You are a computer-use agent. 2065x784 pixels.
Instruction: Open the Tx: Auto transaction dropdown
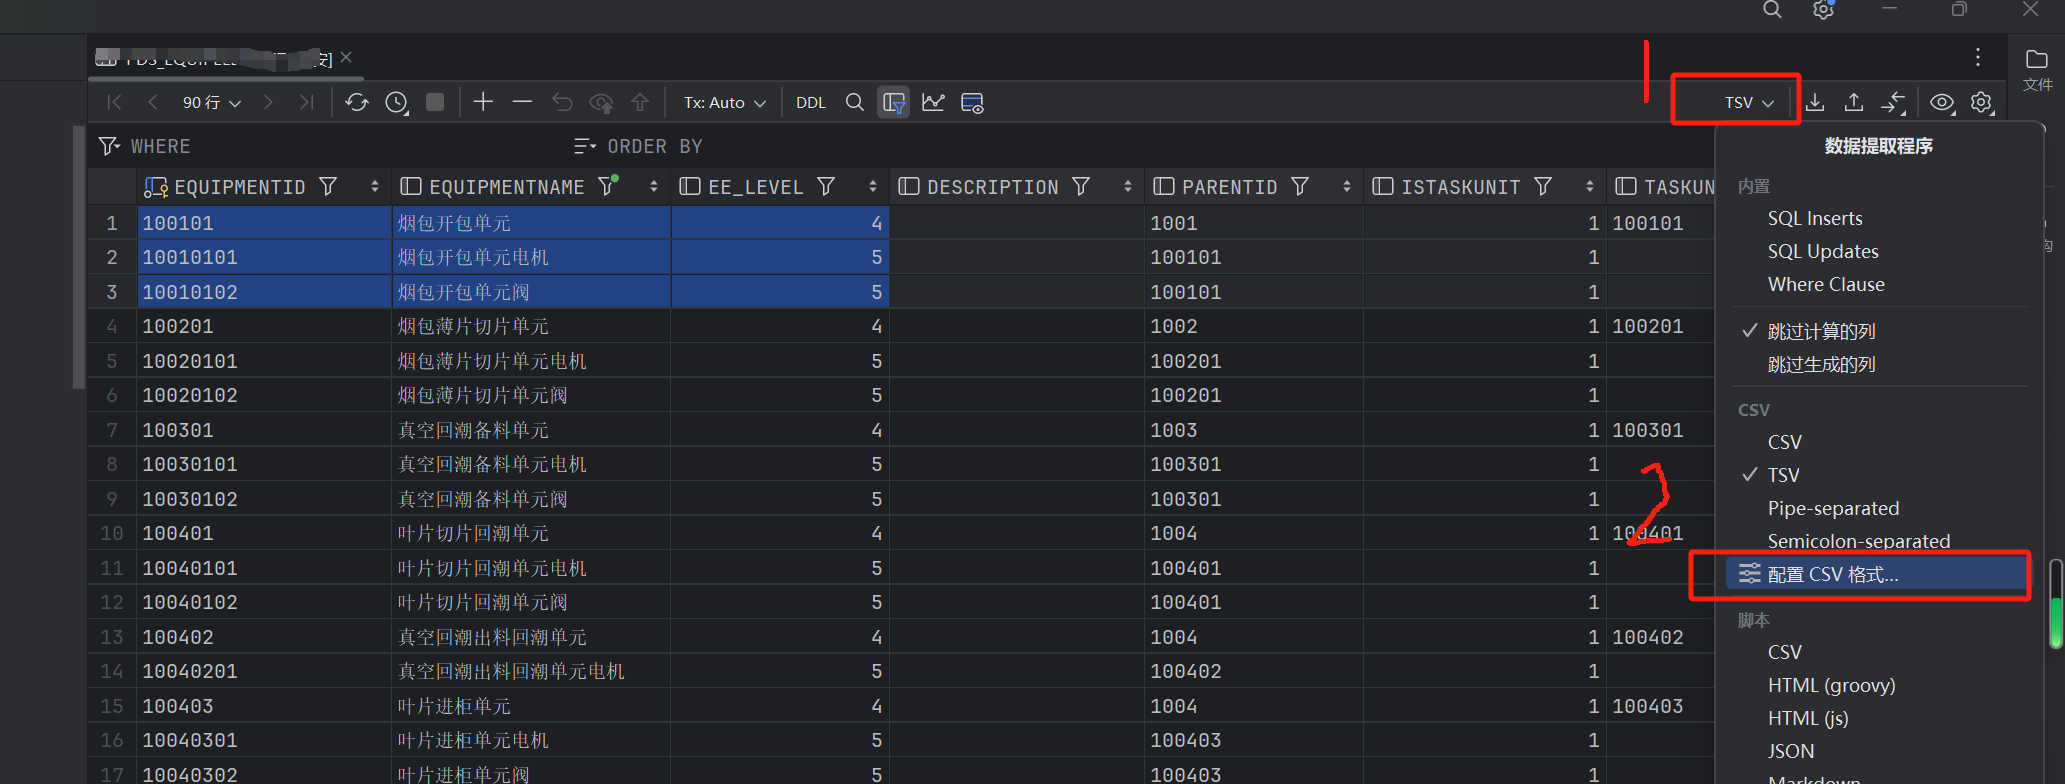[x=725, y=102]
